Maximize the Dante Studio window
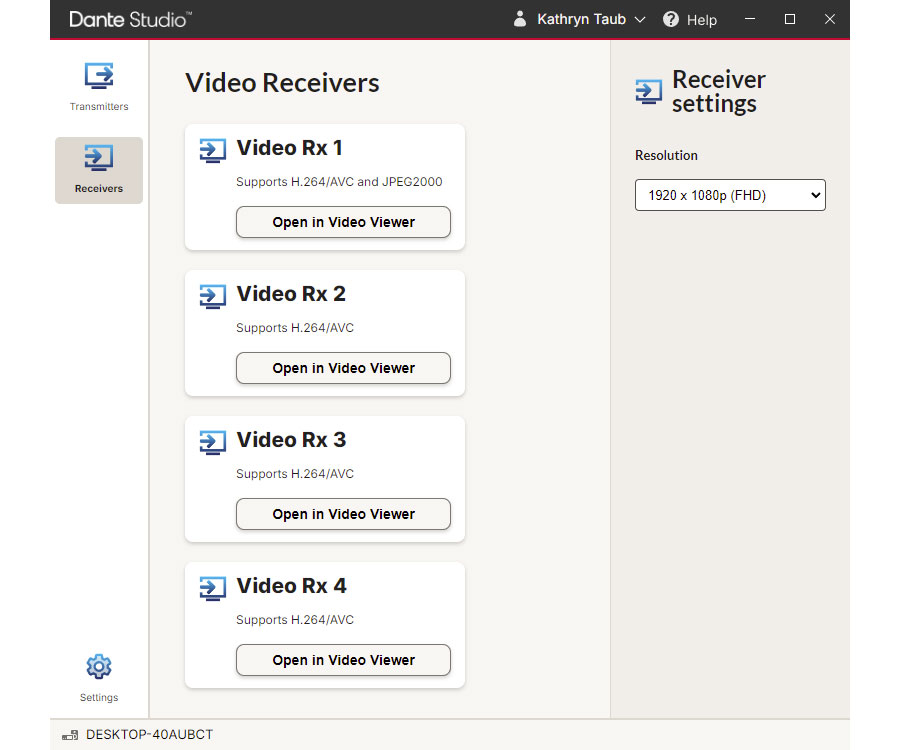 (790, 19)
